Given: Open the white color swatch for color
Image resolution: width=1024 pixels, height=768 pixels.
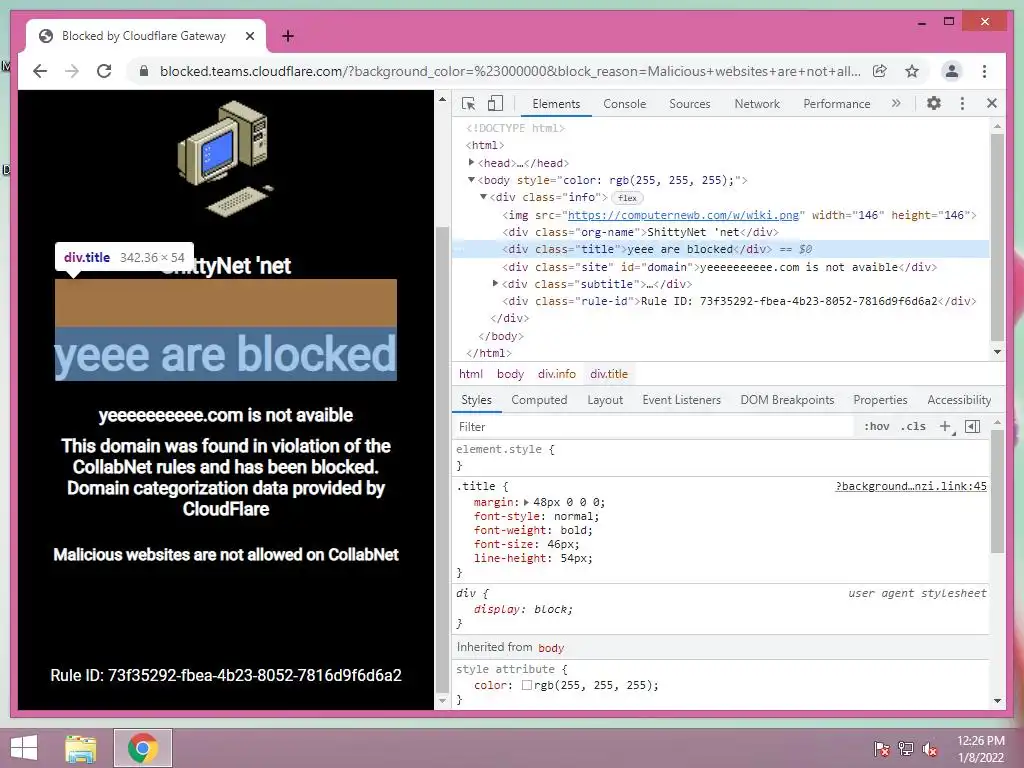Looking at the screenshot, I should [526, 685].
